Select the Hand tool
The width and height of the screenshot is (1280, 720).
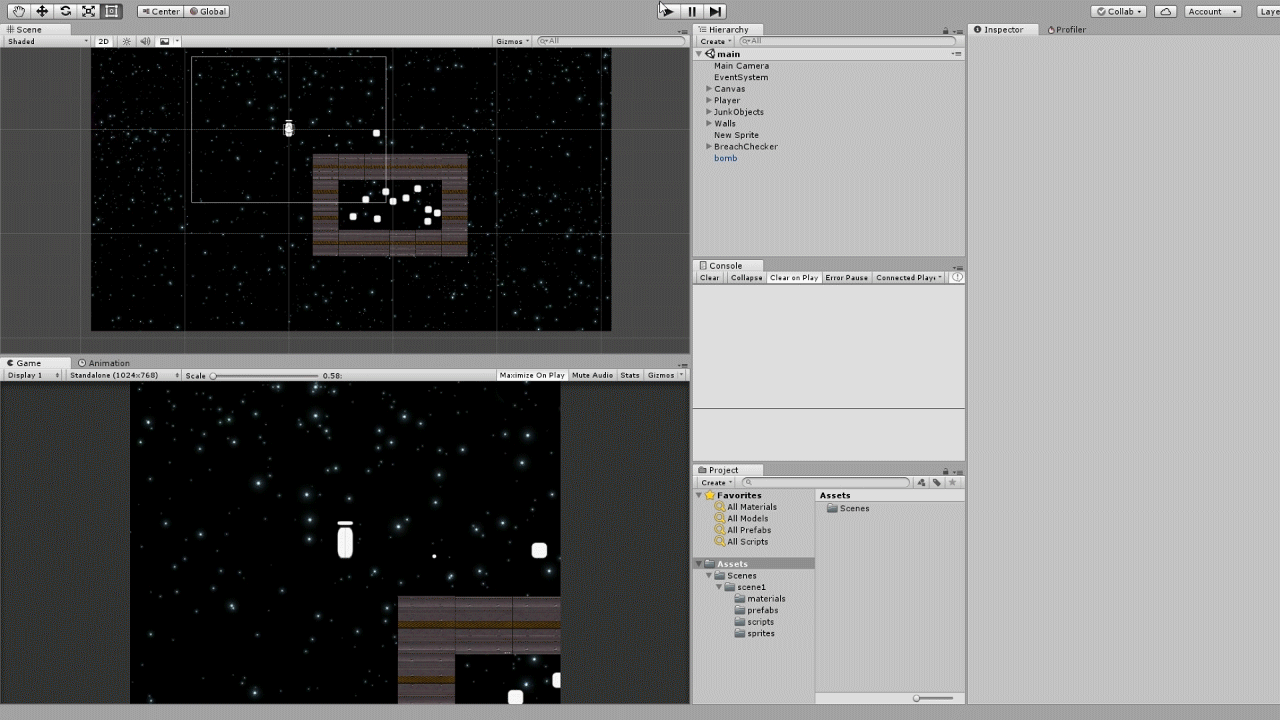pyautogui.click(x=19, y=11)
